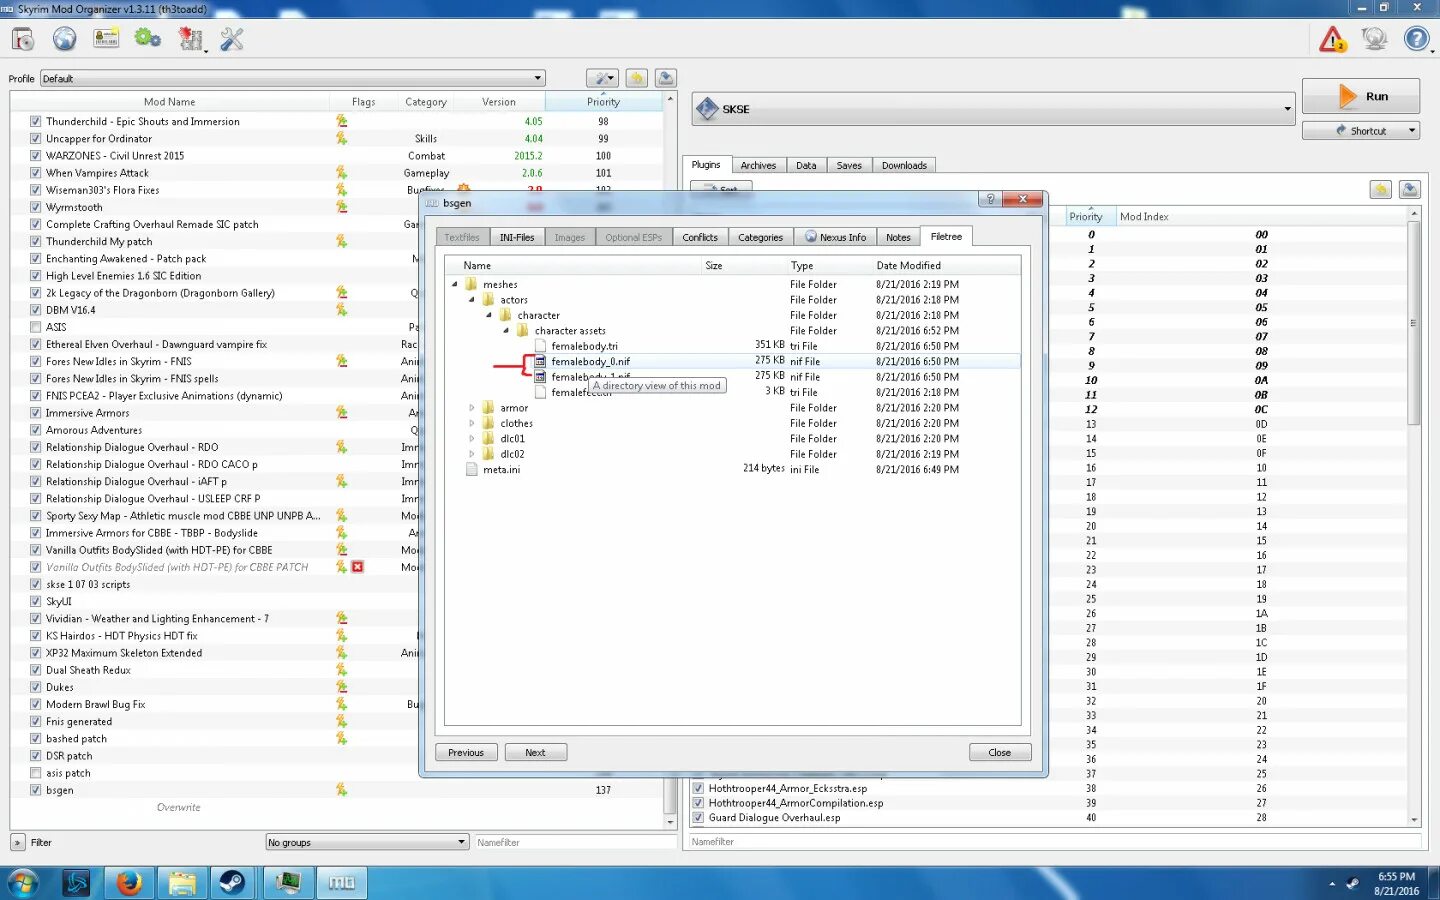Expand the dlc01 folder
The width and height of the screenshot is (1440, 900).
coord(472,439)
